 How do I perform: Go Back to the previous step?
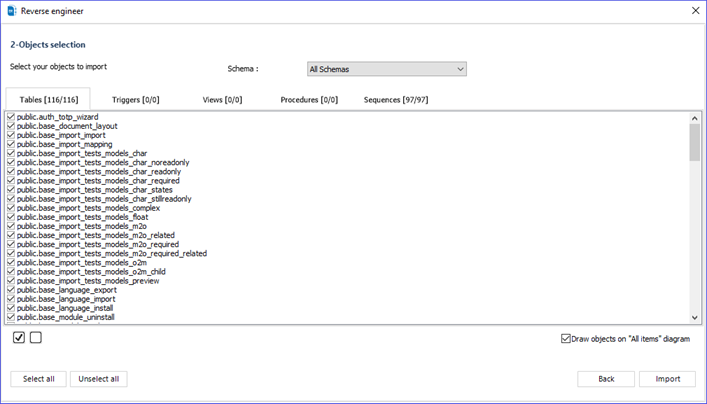606,379
